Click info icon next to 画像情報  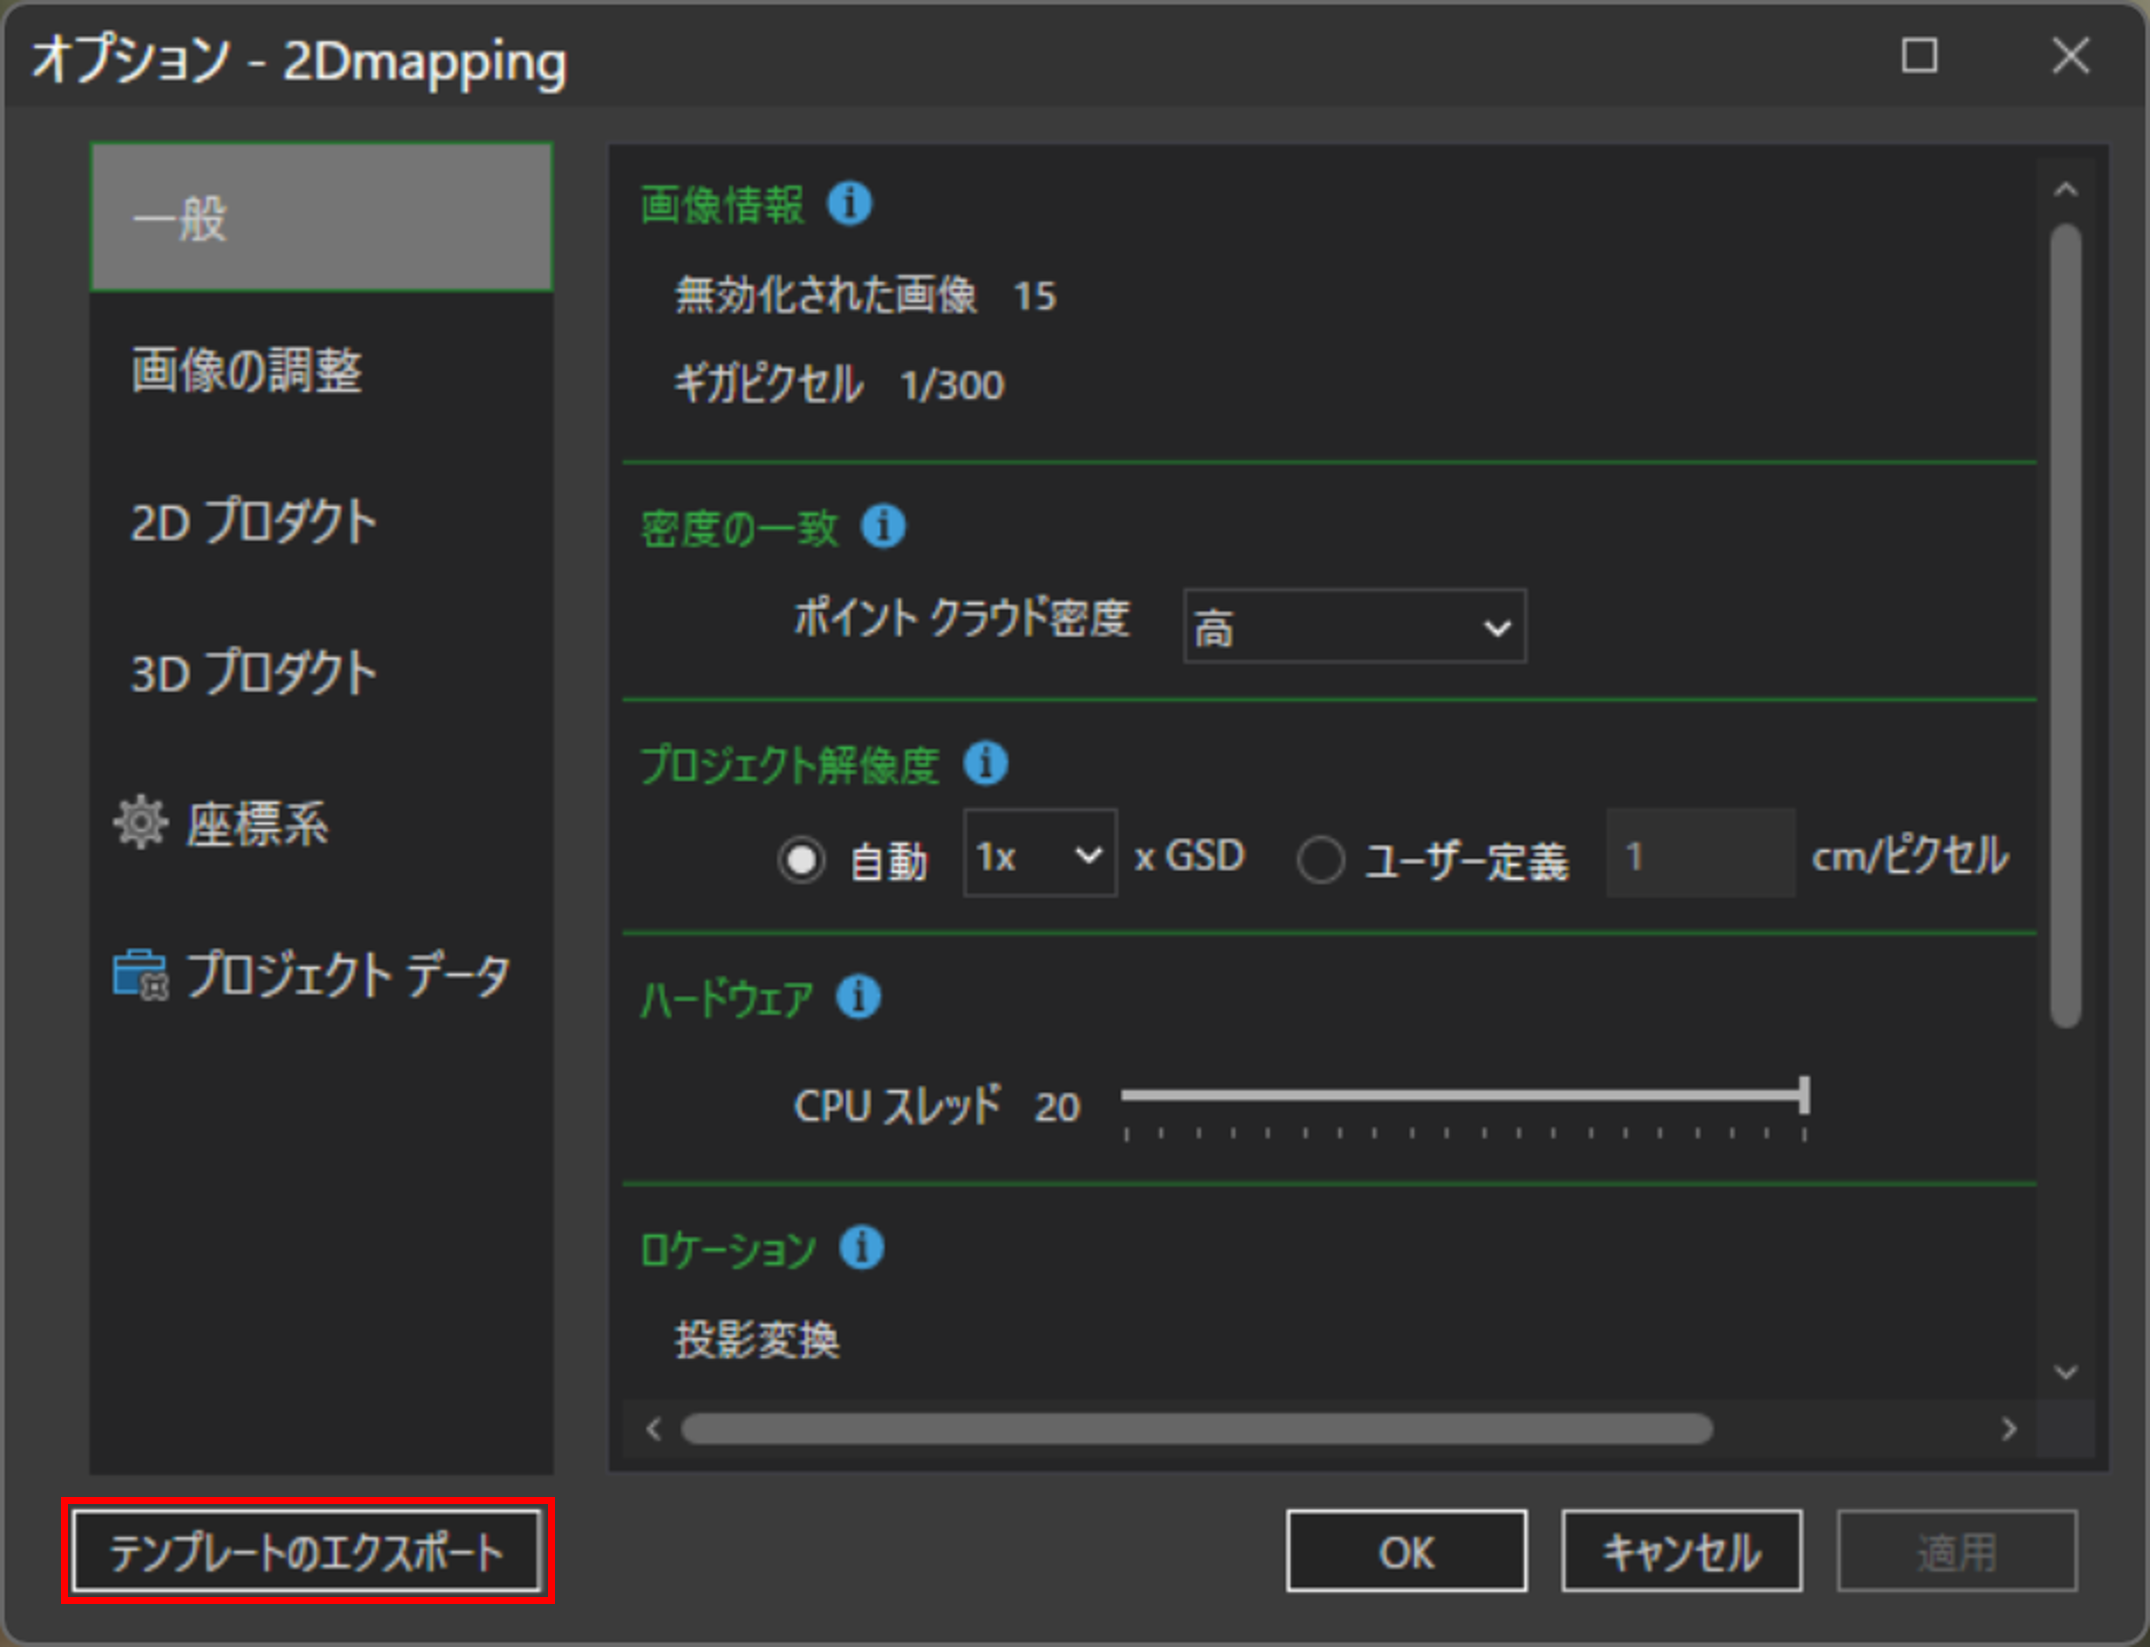849,204
